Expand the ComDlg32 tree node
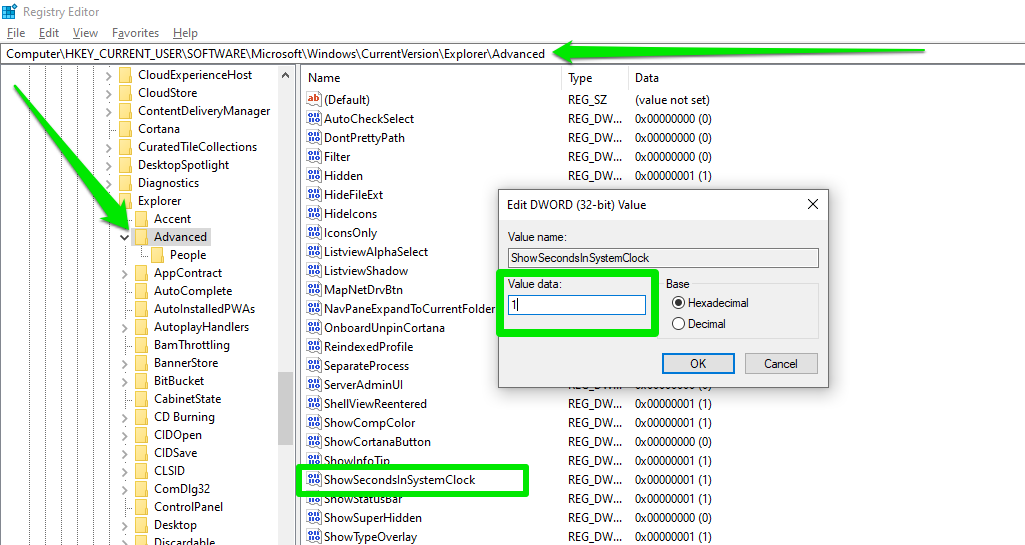 [x=124, y=489]
